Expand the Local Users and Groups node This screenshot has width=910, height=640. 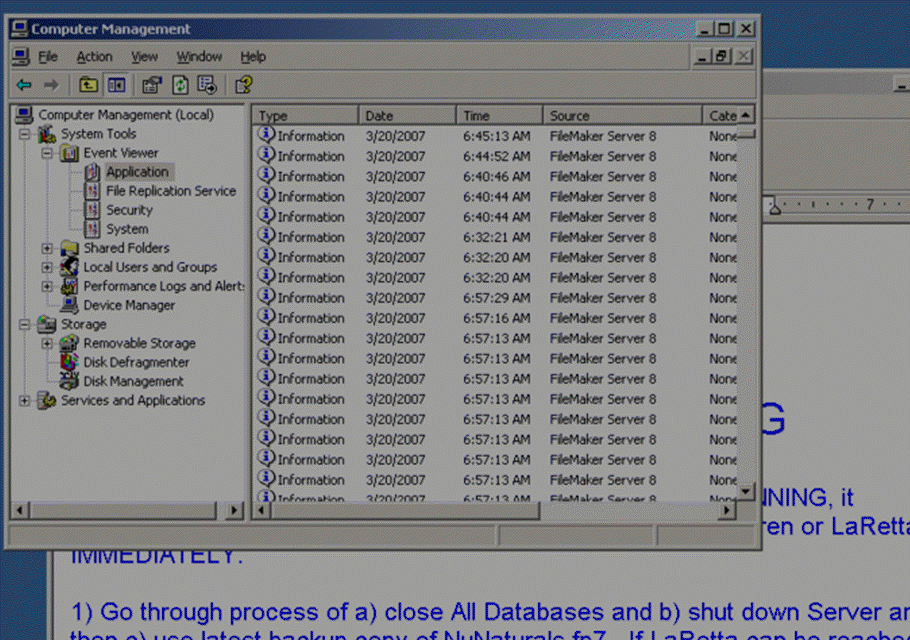pyautogui.click(x=47, y=267)
